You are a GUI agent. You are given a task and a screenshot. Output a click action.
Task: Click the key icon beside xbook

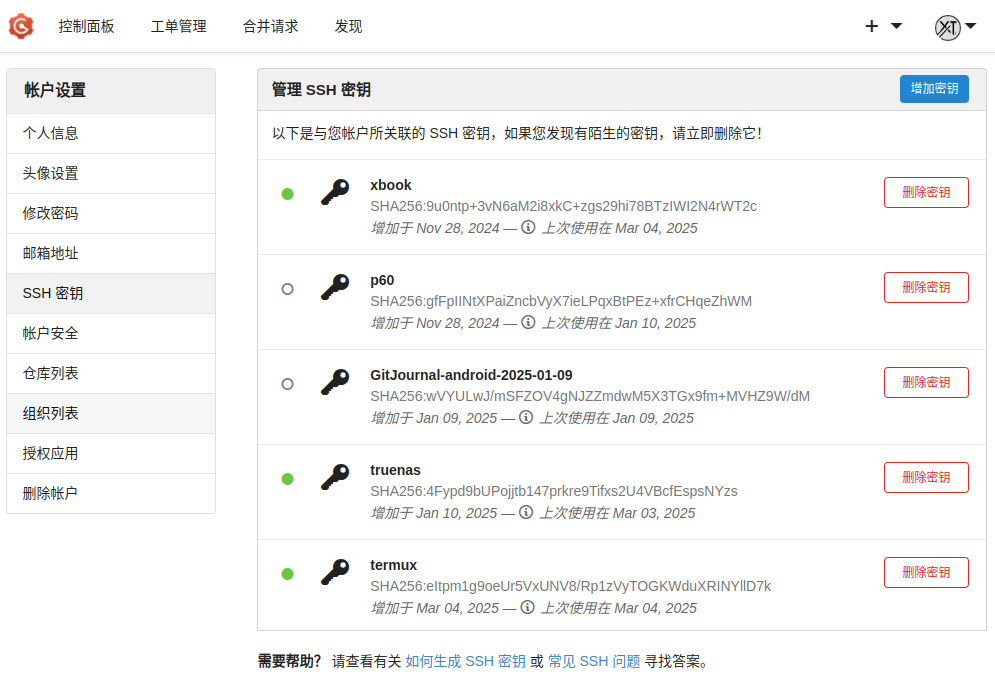coord(335,192)
